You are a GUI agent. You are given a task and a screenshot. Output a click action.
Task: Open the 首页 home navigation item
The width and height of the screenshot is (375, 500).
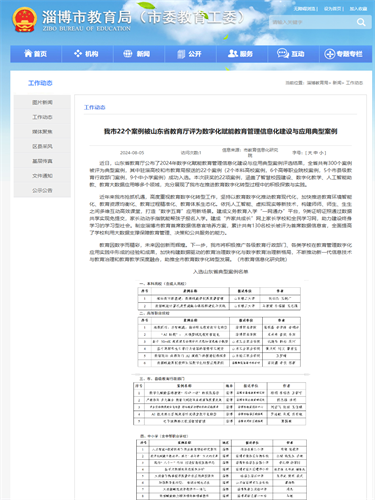point(36,54)
